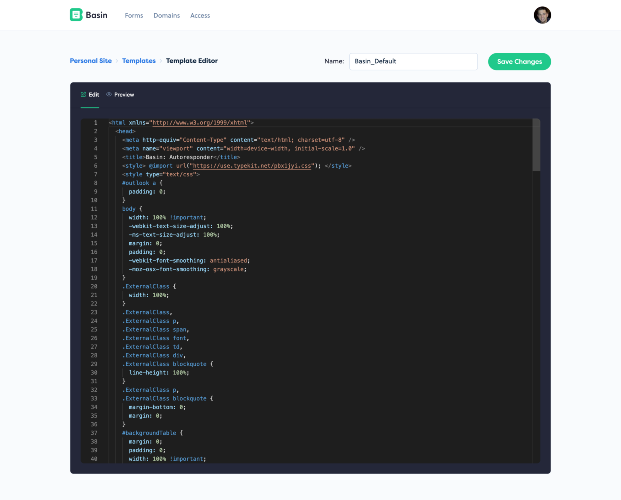The height and width of the screenshot is (500, 621).
Task: Open the user profile avatar
Action: pos(542,15)
